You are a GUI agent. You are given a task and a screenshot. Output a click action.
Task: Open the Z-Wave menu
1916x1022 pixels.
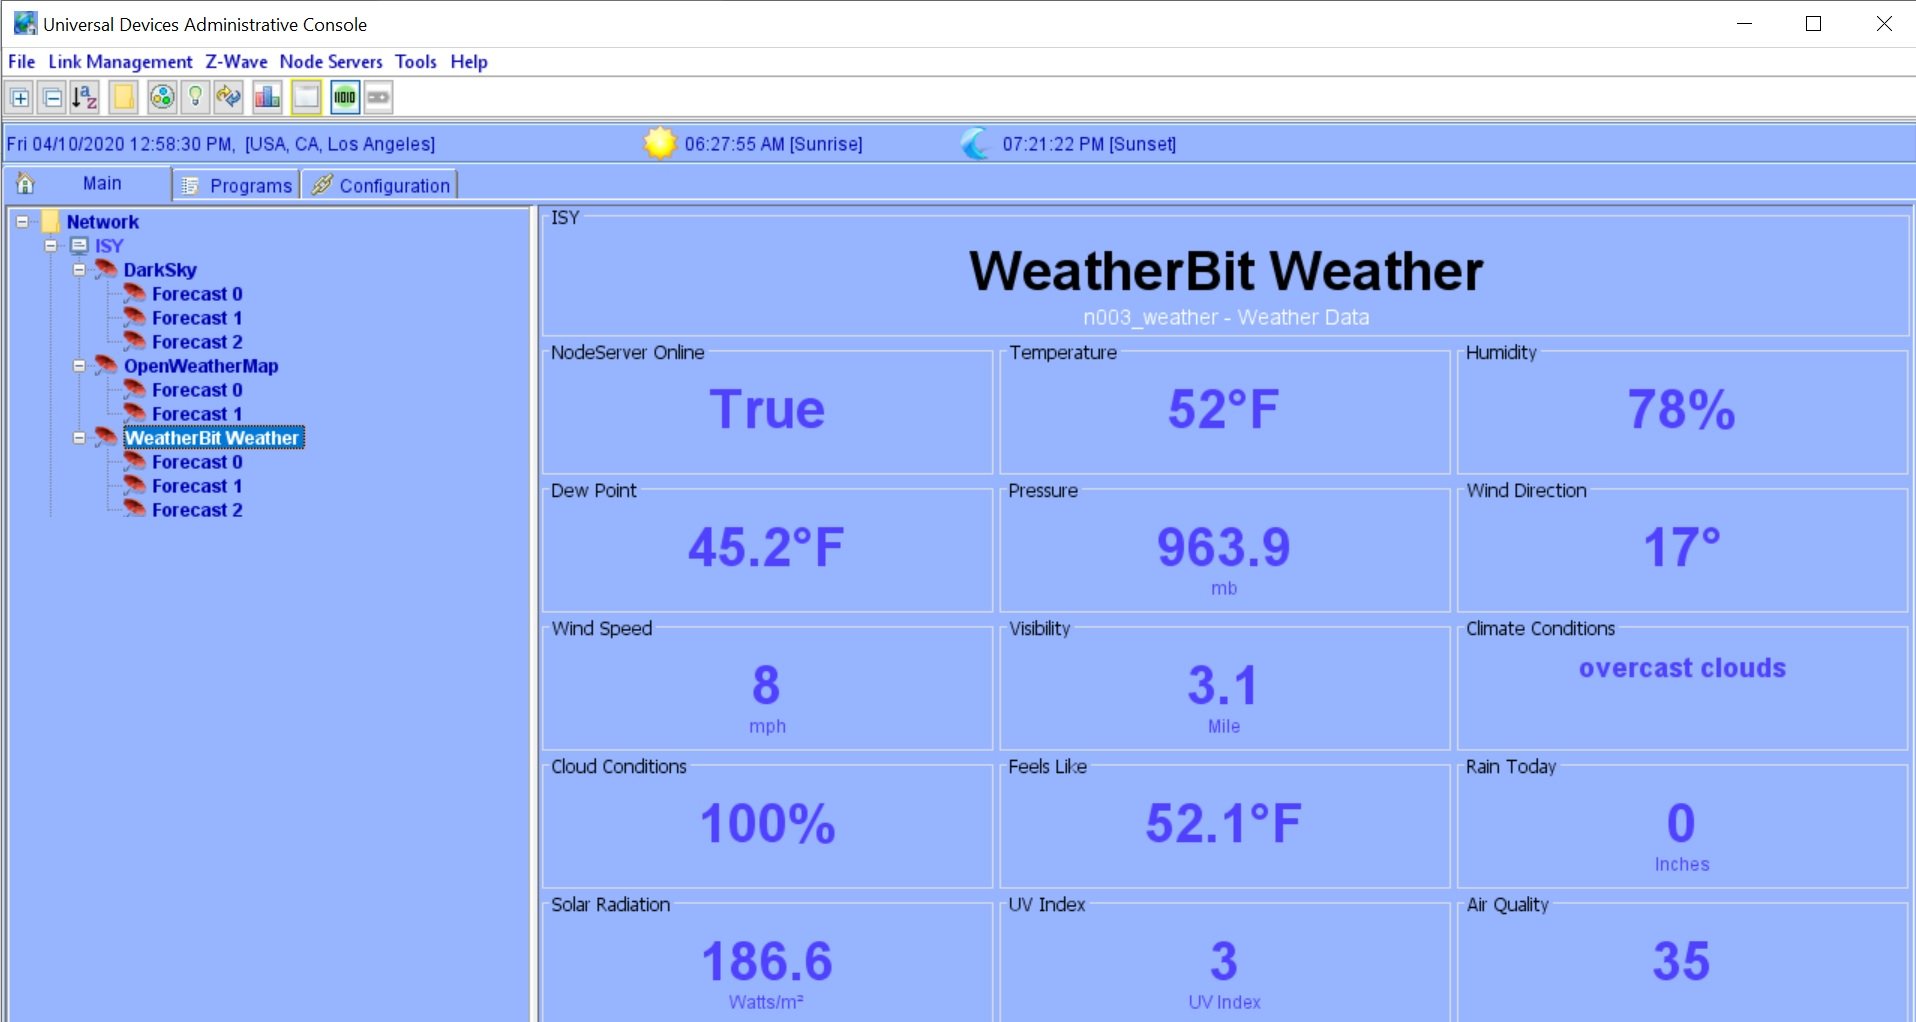235,61
